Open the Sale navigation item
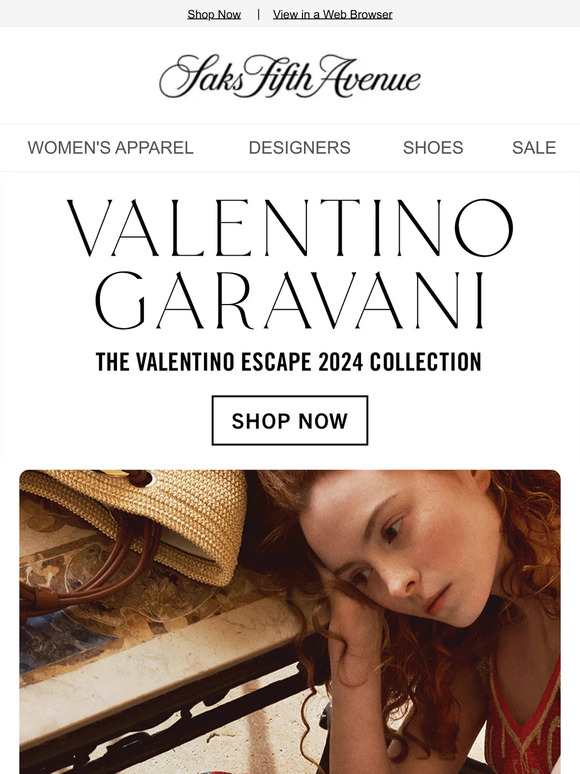580x774 pixels. 534,148
